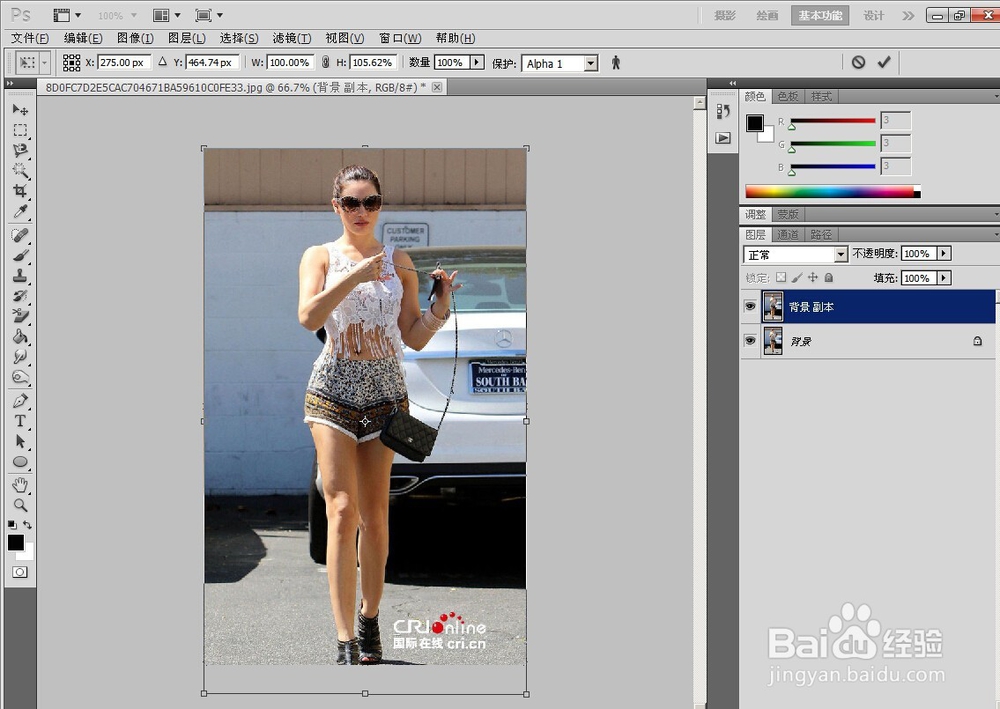Toggle lock all icon
The height and width of the screenshot is (709, 1000).
828,277
